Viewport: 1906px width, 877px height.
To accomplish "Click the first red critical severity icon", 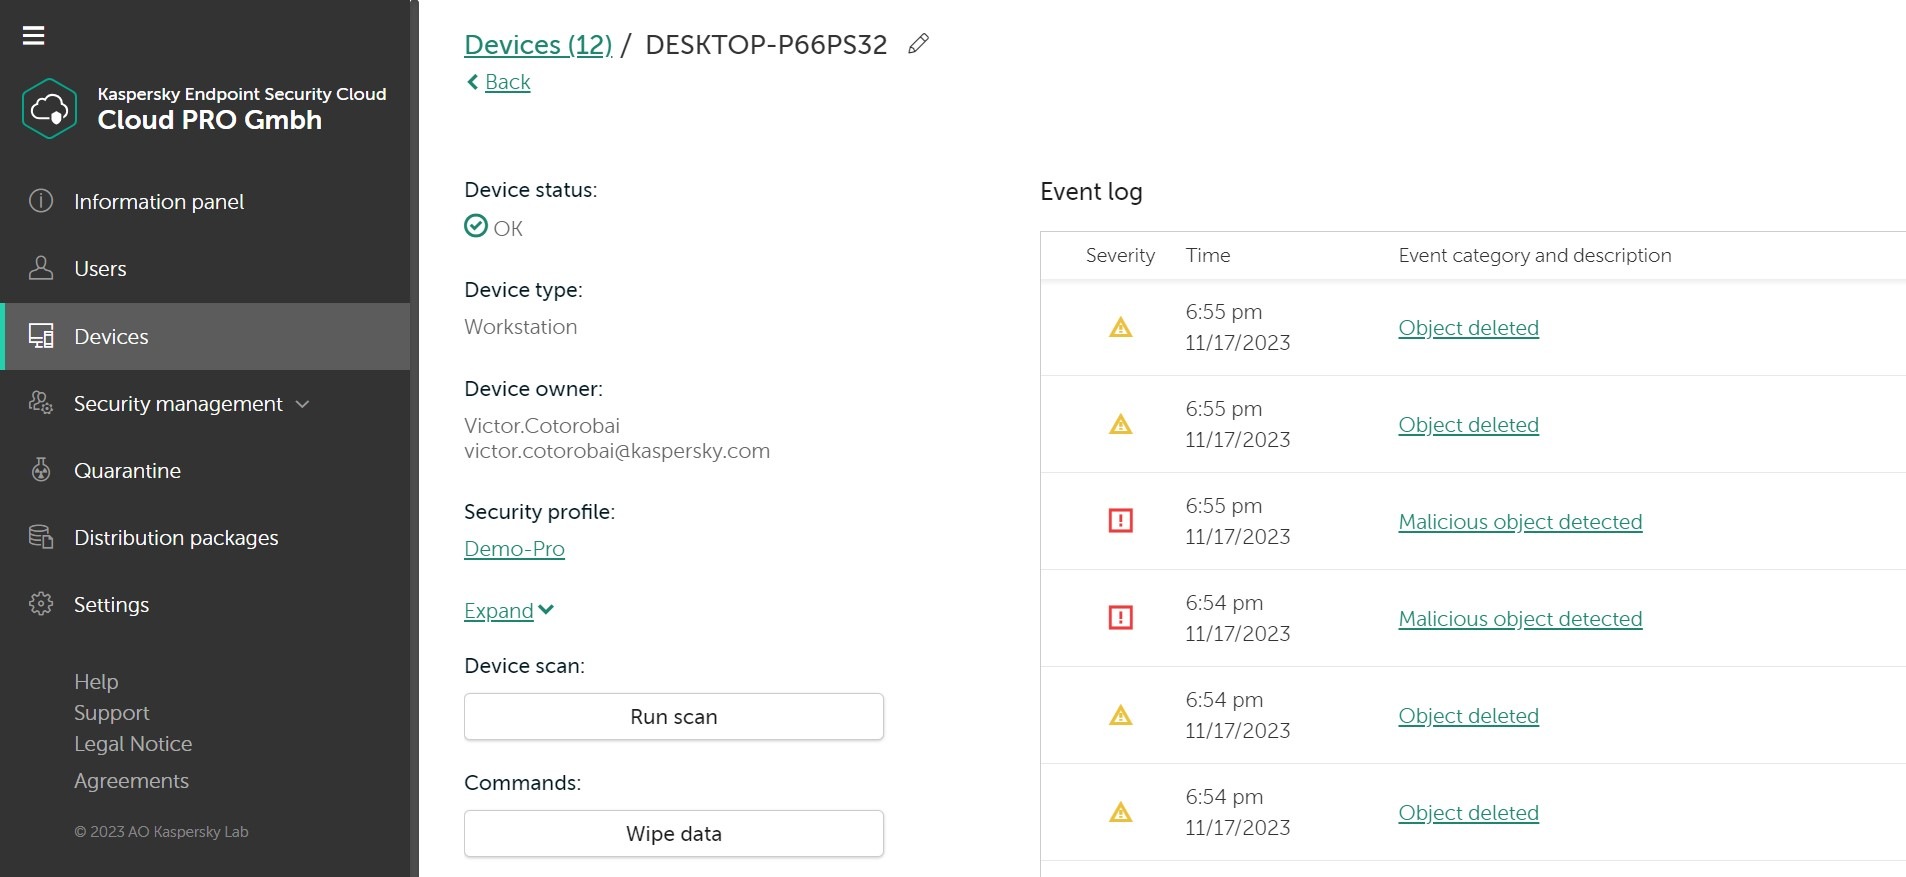I will (x=1120, y=521).
